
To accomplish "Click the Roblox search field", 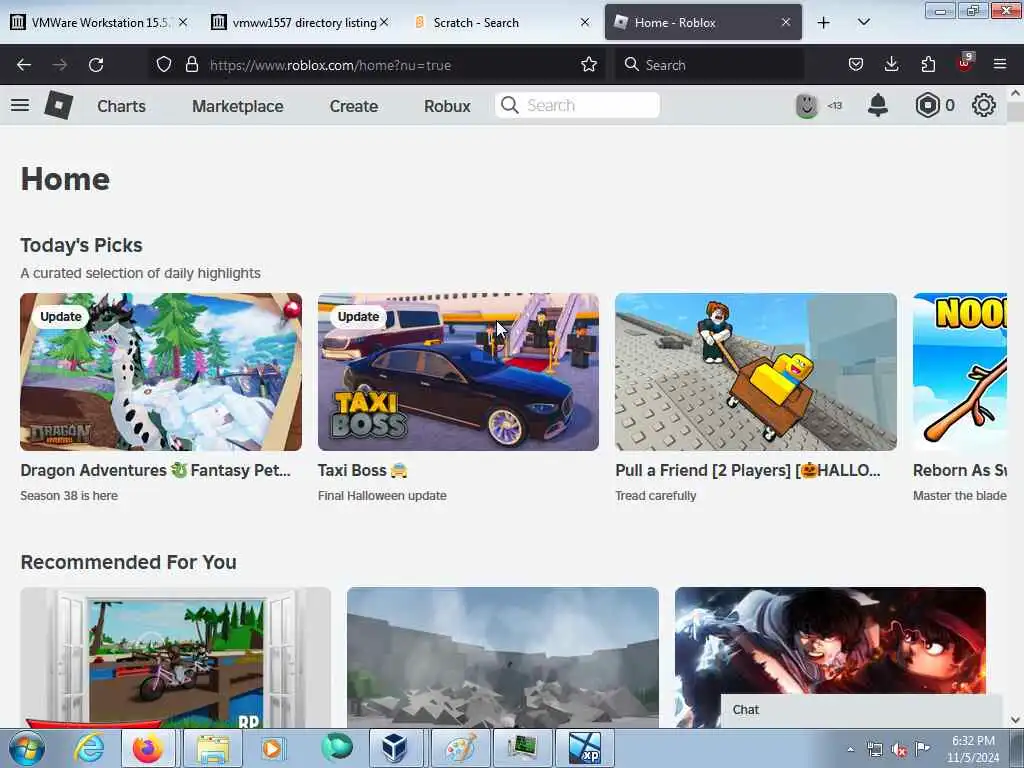I will (x=577, y=105).
